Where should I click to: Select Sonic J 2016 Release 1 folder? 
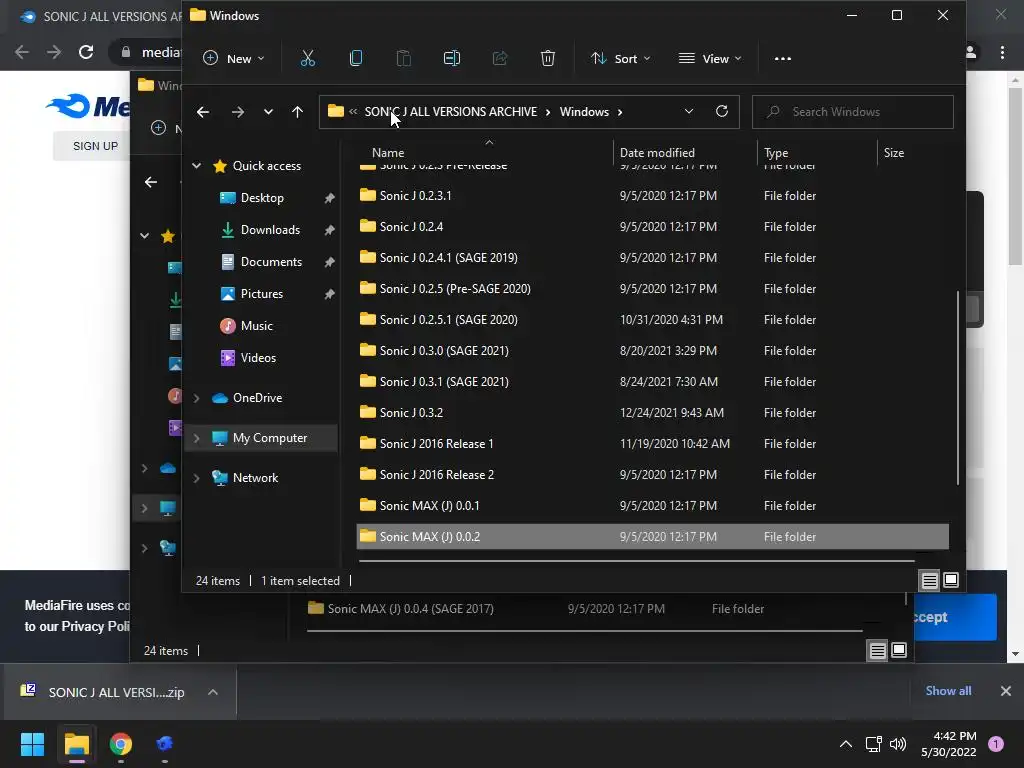[x=652, y=443]
